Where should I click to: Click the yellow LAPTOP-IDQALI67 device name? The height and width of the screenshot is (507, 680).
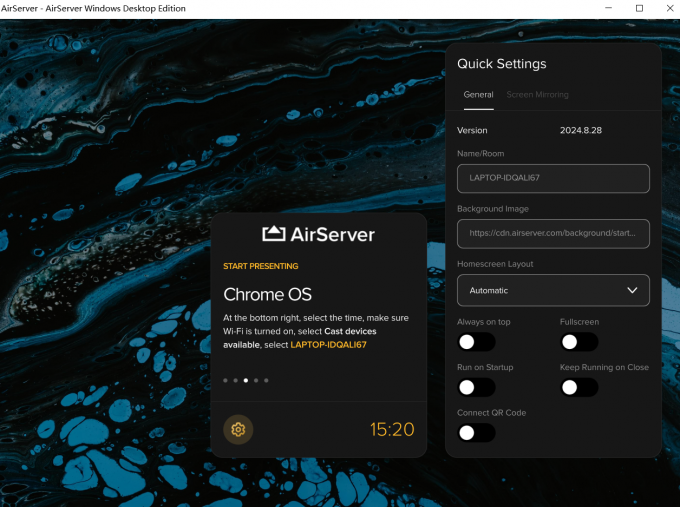point(328,345)
